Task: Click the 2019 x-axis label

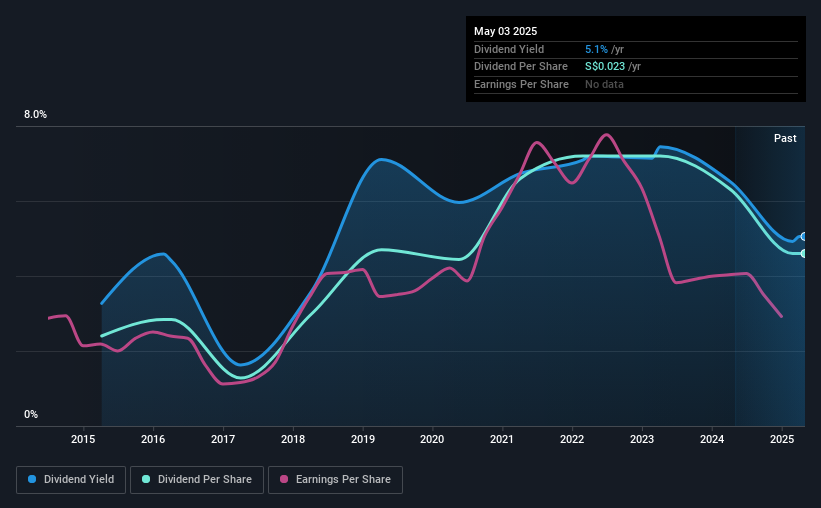Action: (x=363, y=439)
